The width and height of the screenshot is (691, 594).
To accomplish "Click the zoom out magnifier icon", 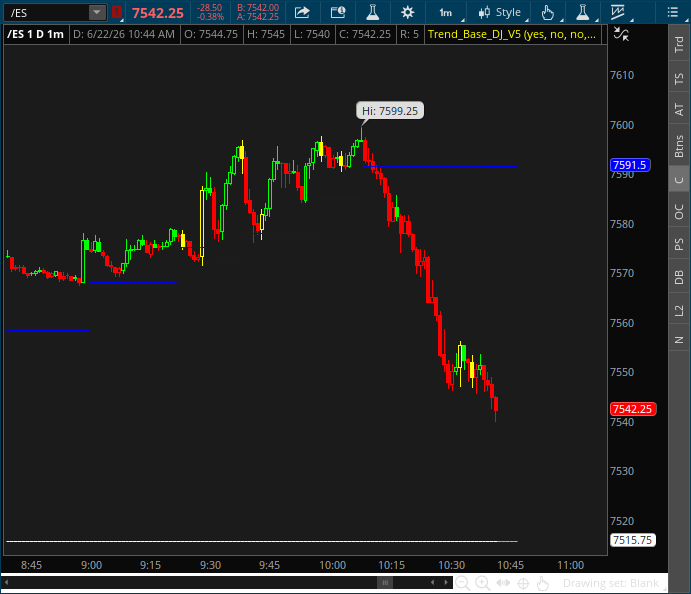I will tap(462, 583).
